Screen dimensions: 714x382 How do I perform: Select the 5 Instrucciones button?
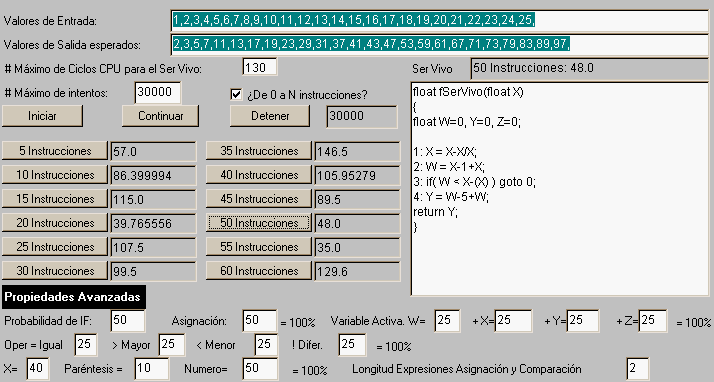tap(55, 151)
